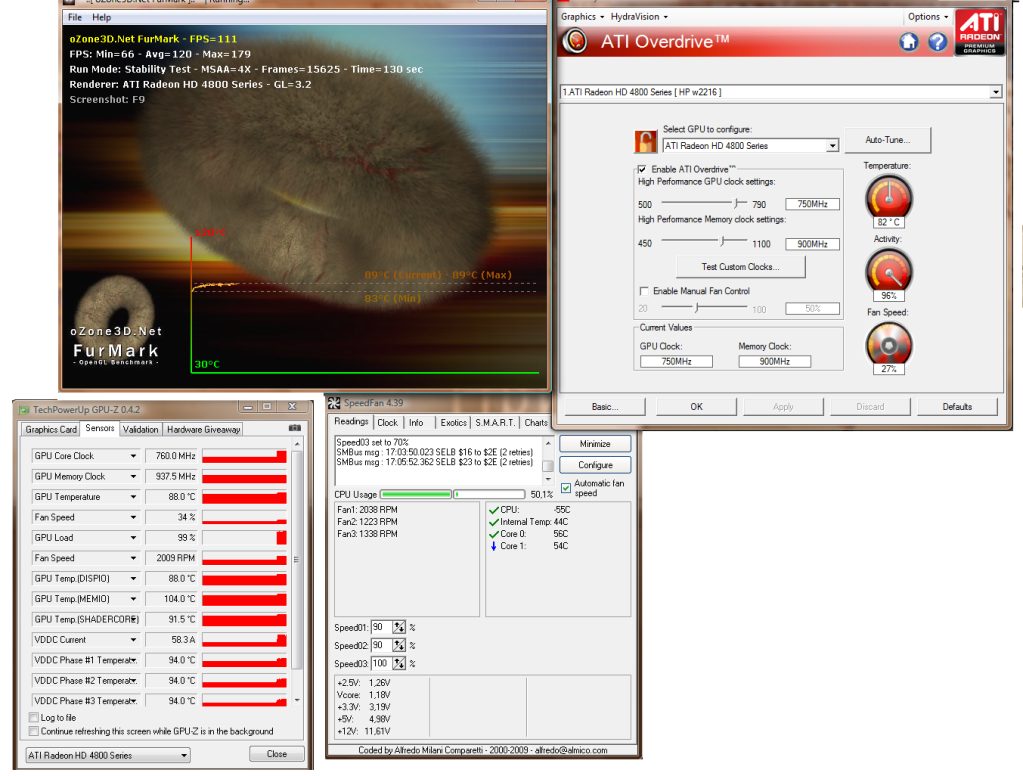Click the SpeedFan title bar icon
The height and width of the screenshot is (776, 1023).
pyautogui.click(x=334, y=403)
